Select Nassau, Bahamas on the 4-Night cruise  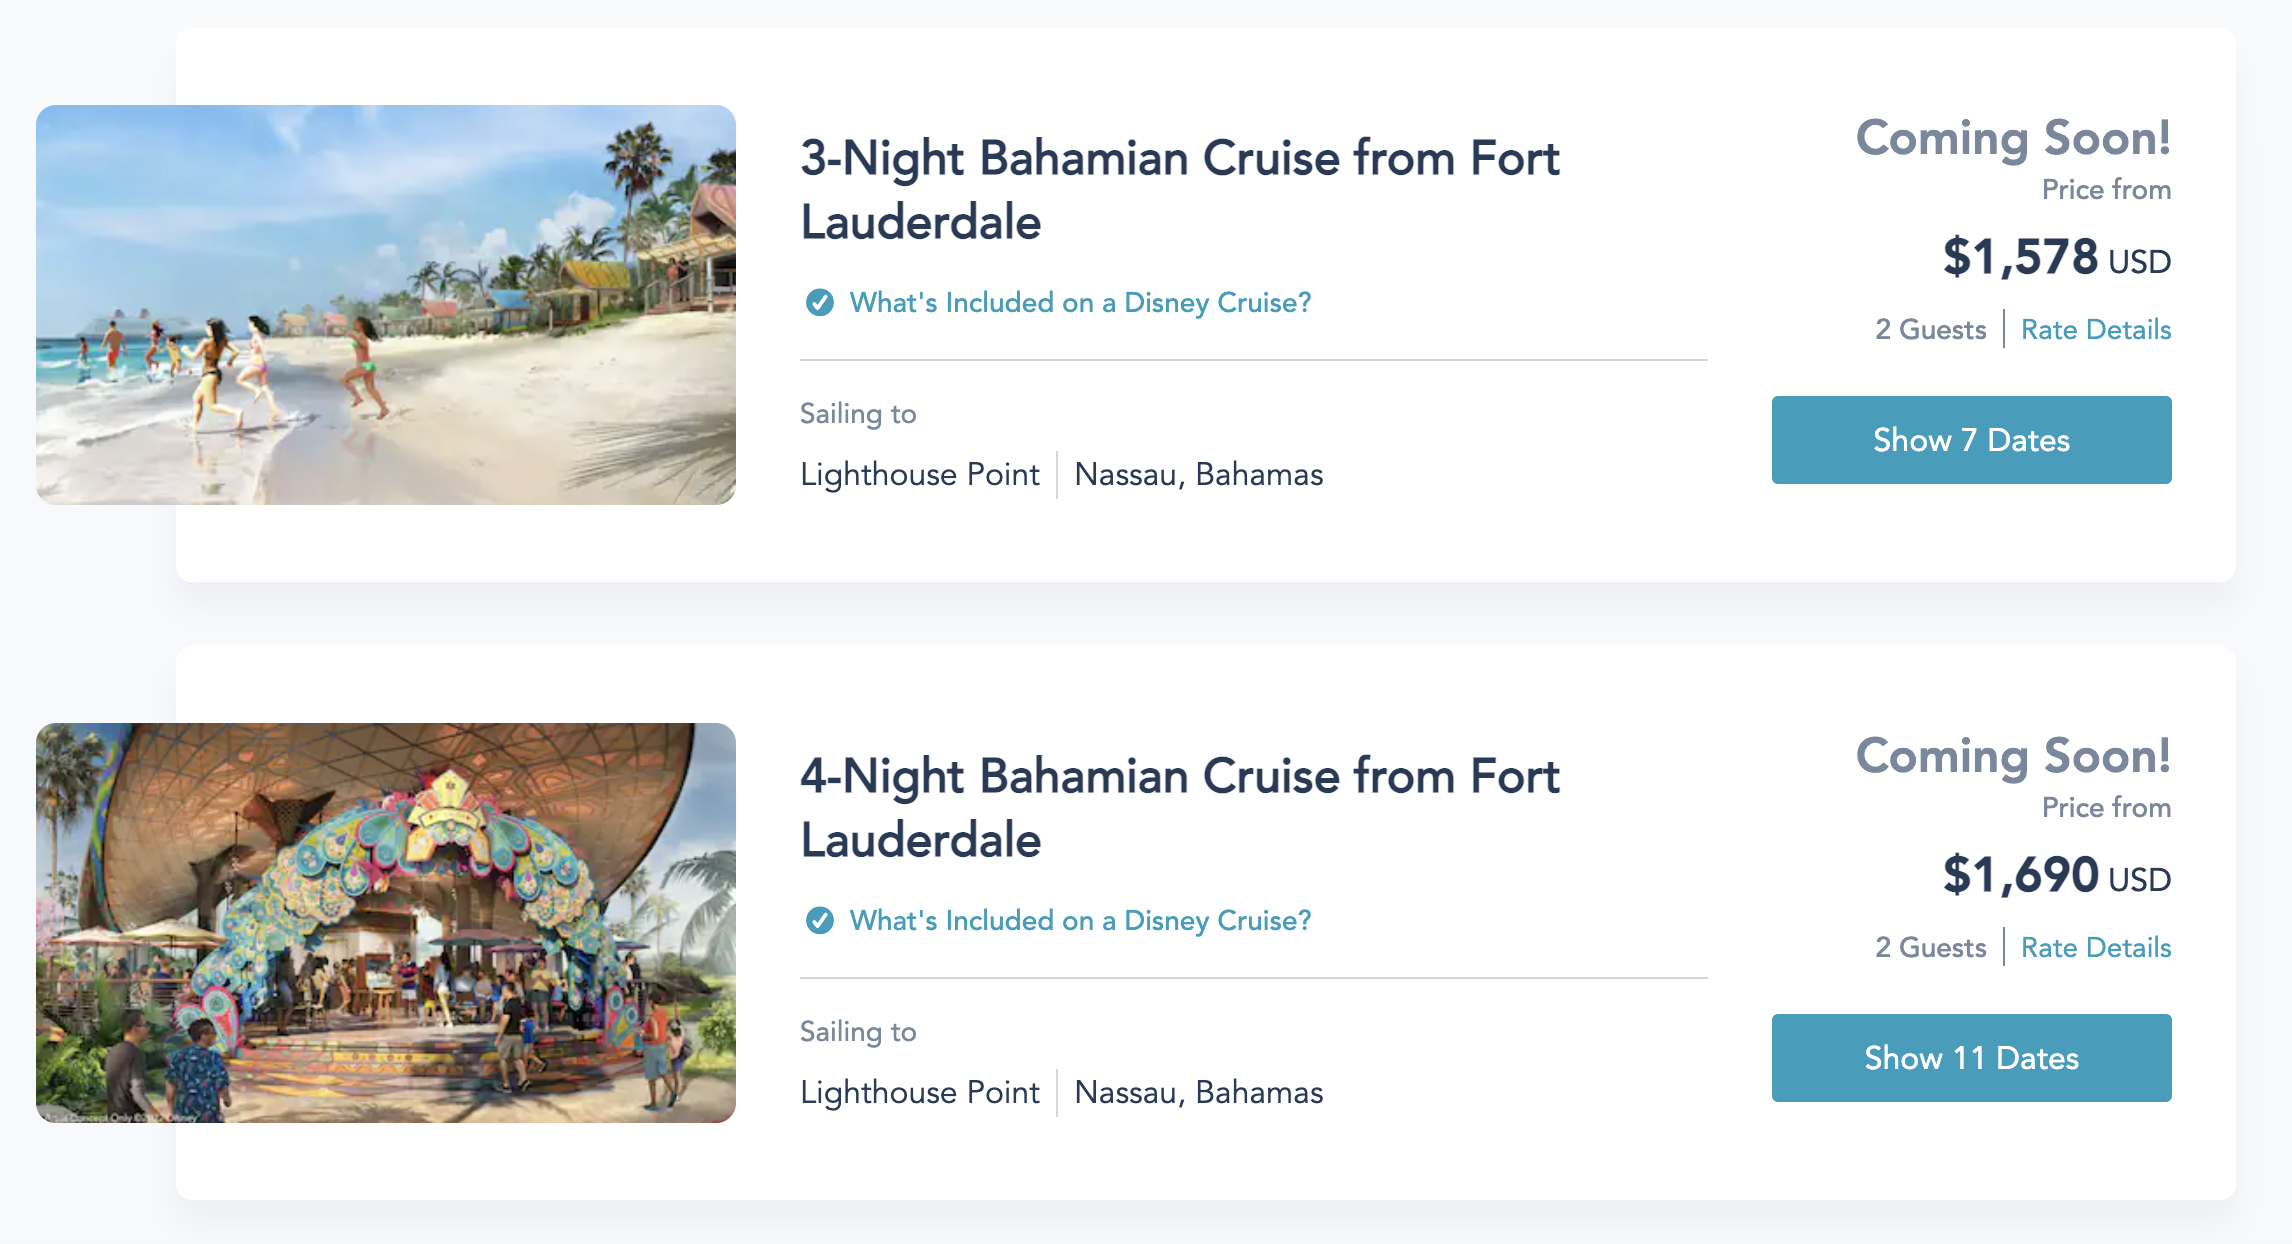pos(1198,1092)
